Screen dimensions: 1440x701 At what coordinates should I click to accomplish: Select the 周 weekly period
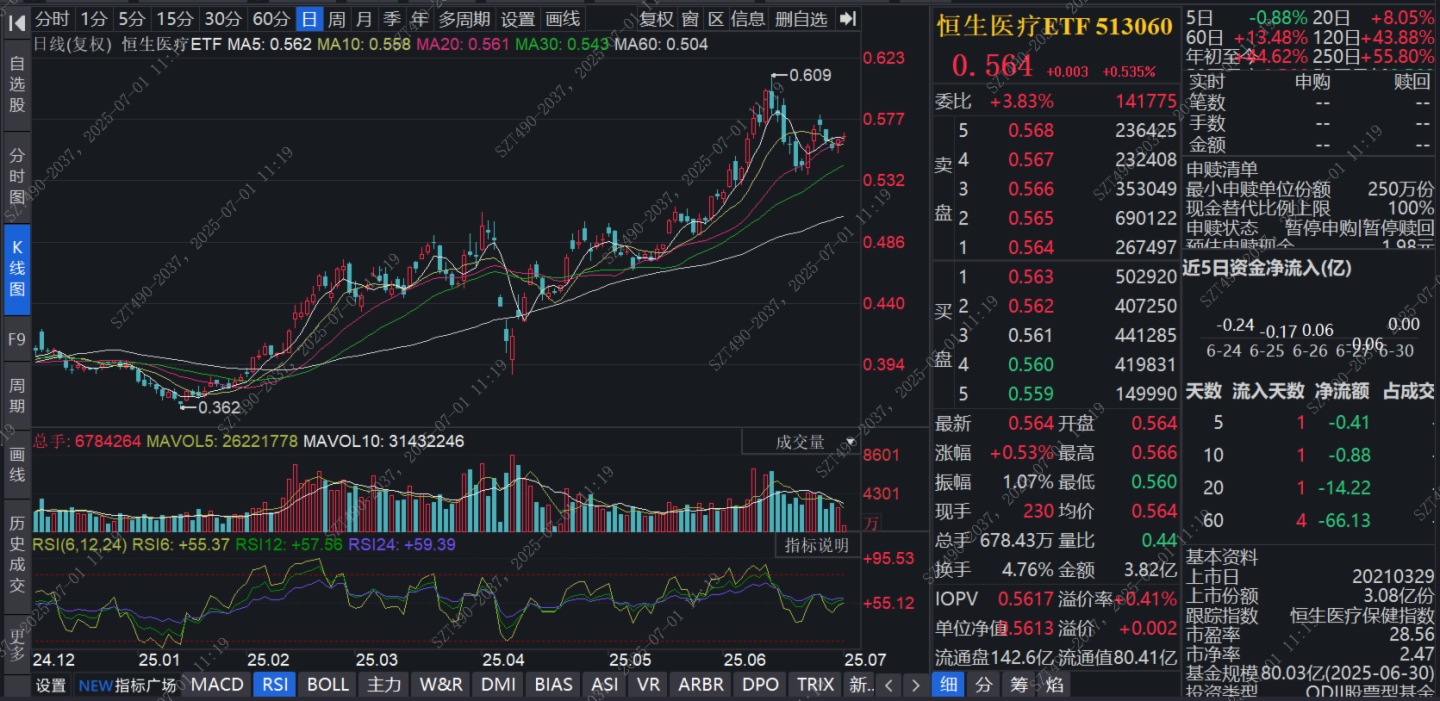[x=337, y=19]
